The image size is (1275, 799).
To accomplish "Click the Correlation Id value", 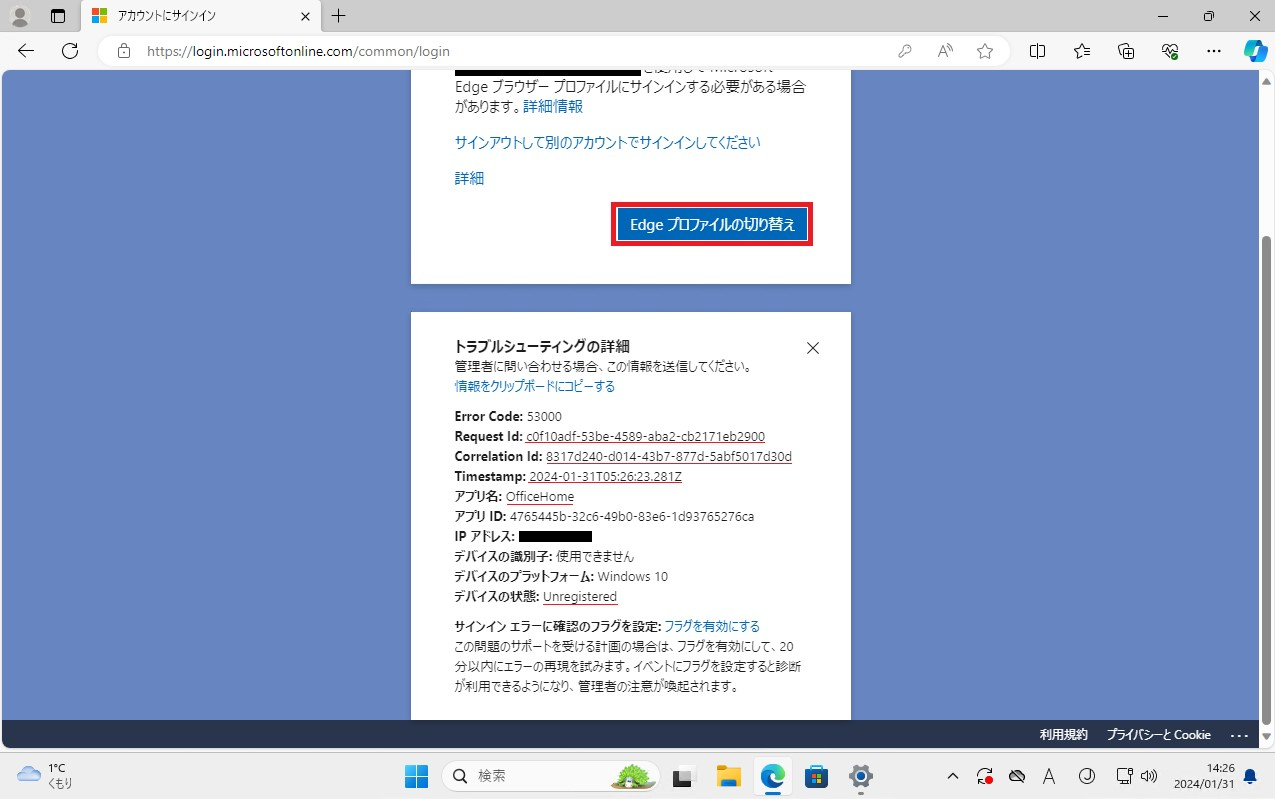I will tap(669, 456).
